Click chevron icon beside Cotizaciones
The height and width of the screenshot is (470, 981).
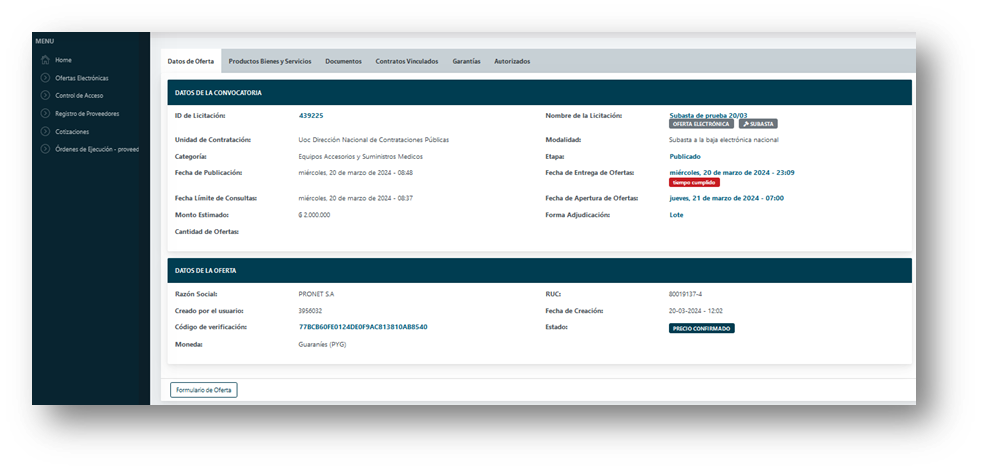(x=44, y=131)
